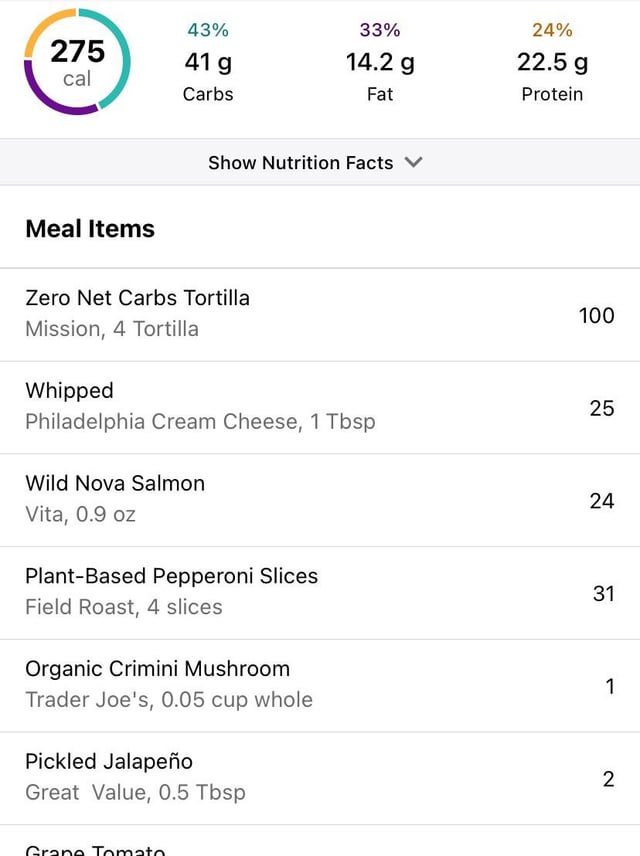Tap the 100 calorie value for tortilla
The width and height of the screenshot is (640, 856).
pos(596,315)
